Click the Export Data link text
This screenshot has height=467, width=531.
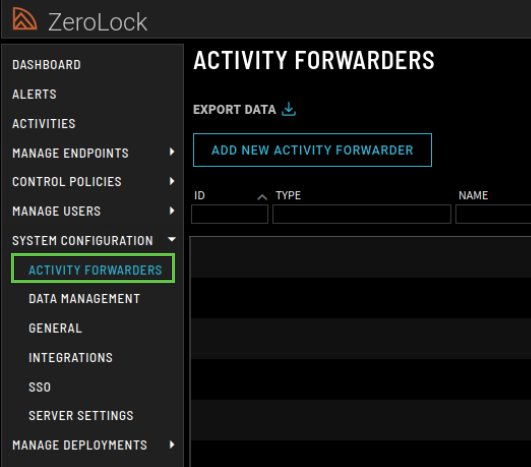[x=234, y=109]
